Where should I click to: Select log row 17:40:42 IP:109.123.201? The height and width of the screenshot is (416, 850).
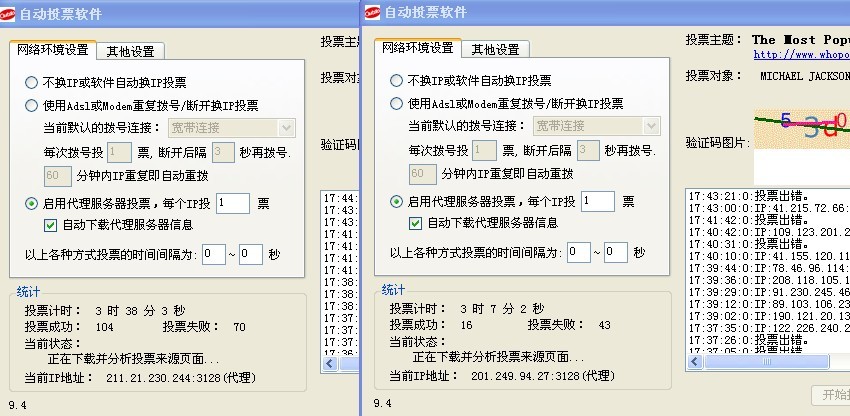769,232
